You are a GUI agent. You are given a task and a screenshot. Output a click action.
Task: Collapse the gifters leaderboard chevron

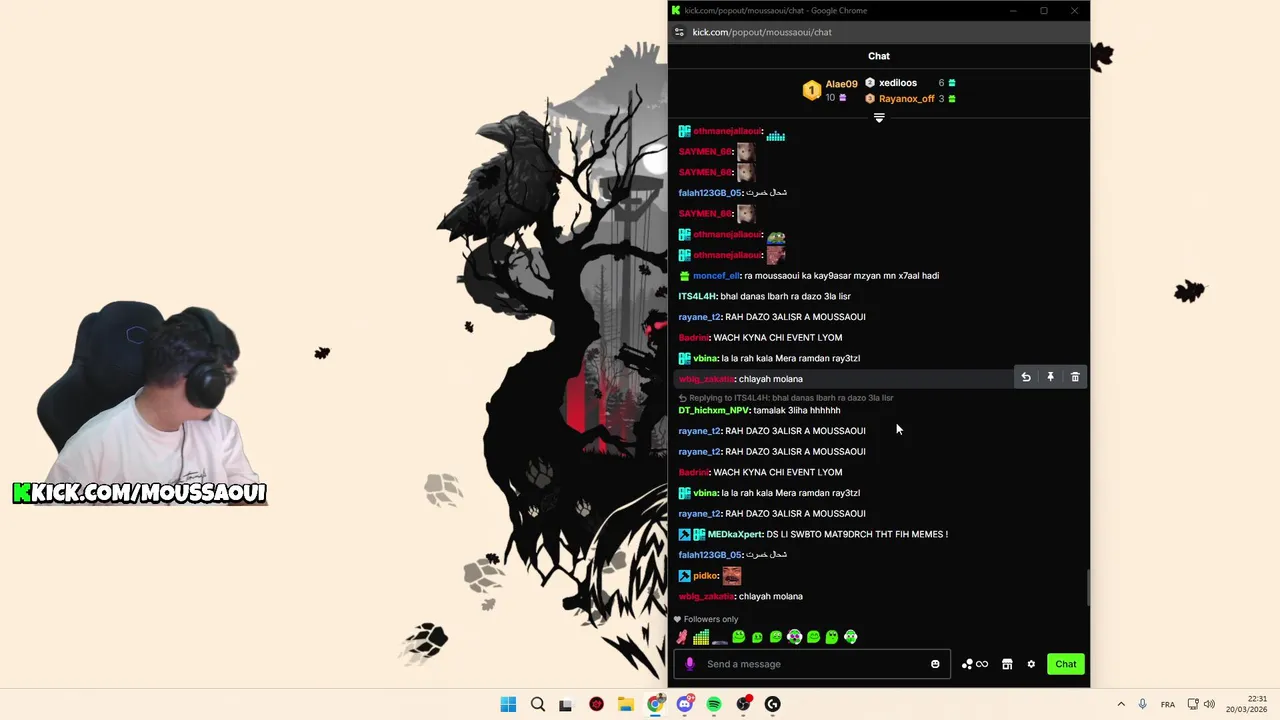point(879,118)
